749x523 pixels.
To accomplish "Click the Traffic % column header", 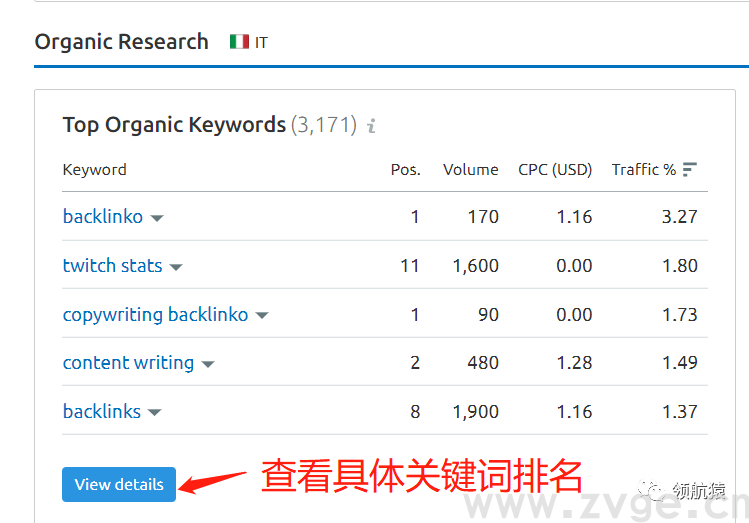I will pos(644,170).
